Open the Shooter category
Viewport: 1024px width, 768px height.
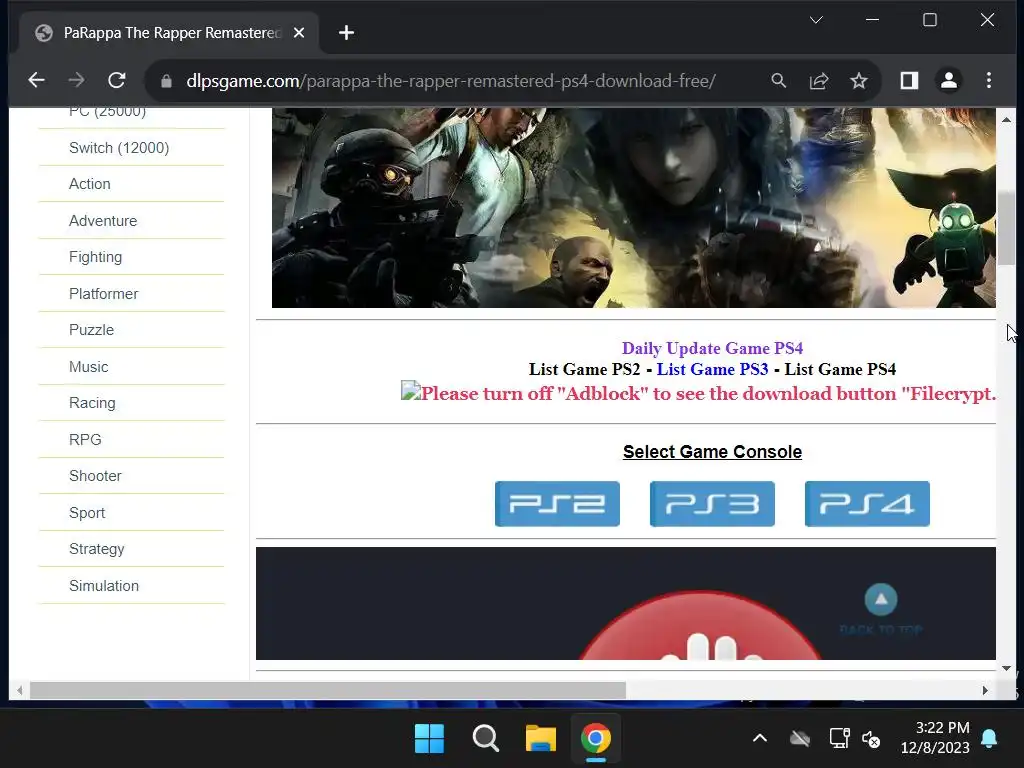pyautogui.click(x=95, y=476)
